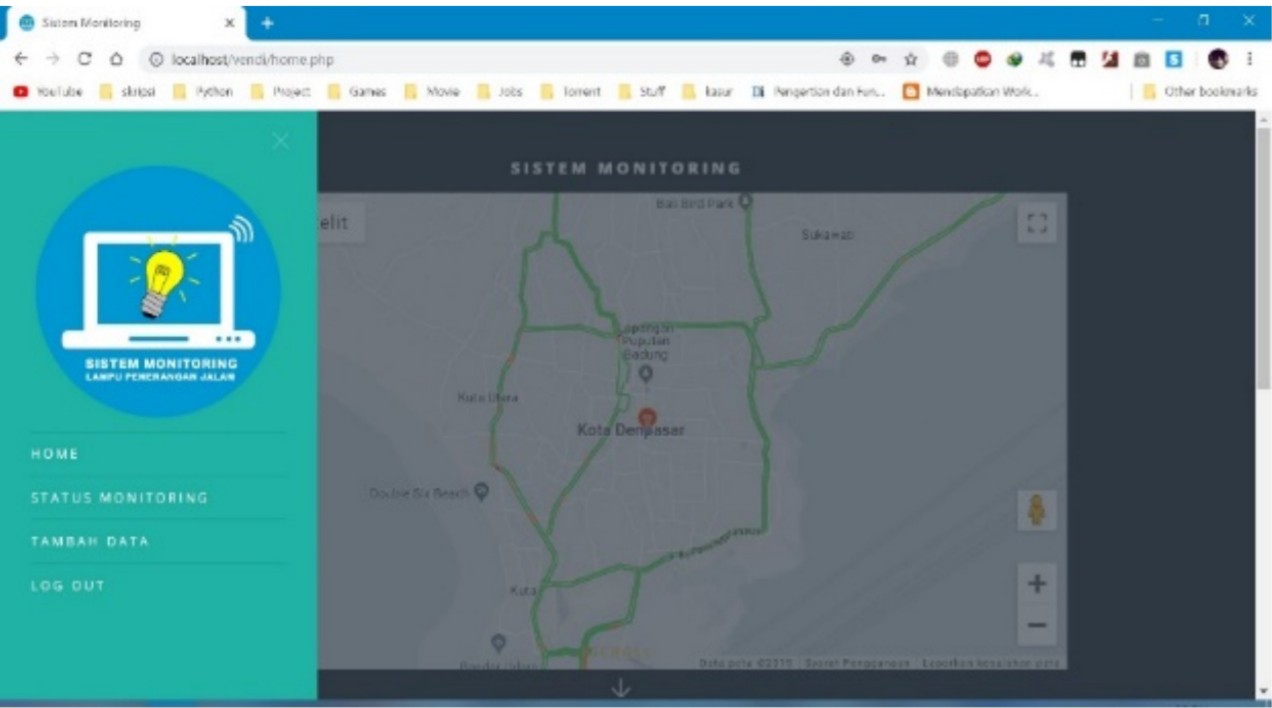1272x708 pixels.
Task: Bookmark this page with star icon
Action: coord(910,60)
